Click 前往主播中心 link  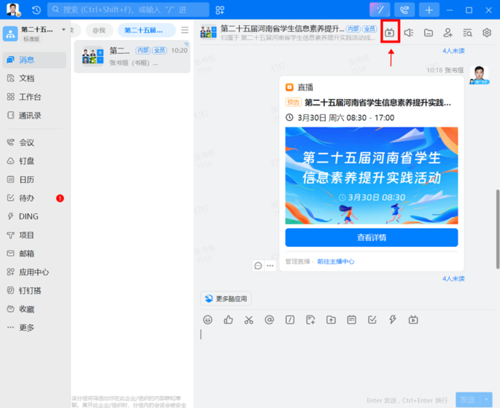[336, 262]
